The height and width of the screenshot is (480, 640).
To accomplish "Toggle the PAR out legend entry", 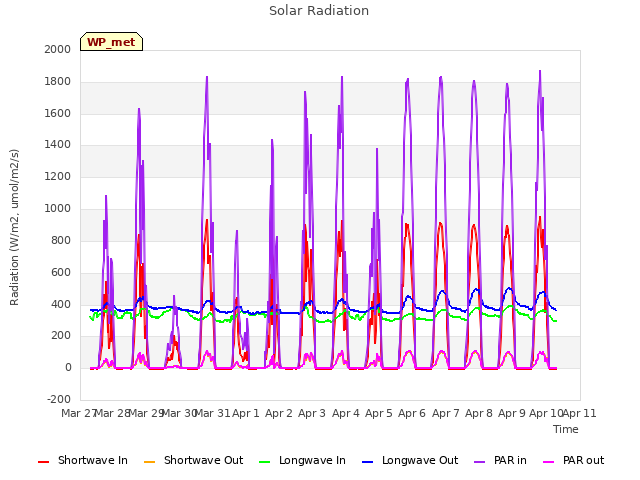I will [573, 460].
